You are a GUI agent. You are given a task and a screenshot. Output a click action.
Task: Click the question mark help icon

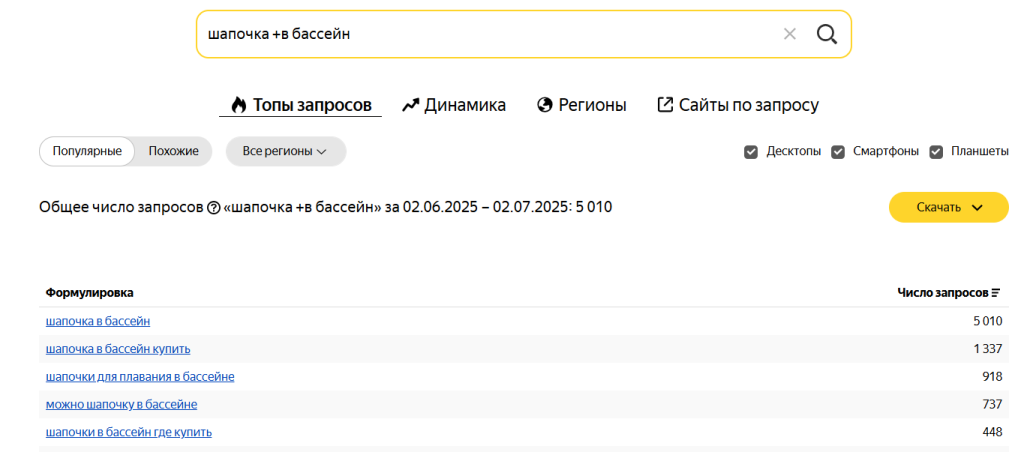(213, 208)
